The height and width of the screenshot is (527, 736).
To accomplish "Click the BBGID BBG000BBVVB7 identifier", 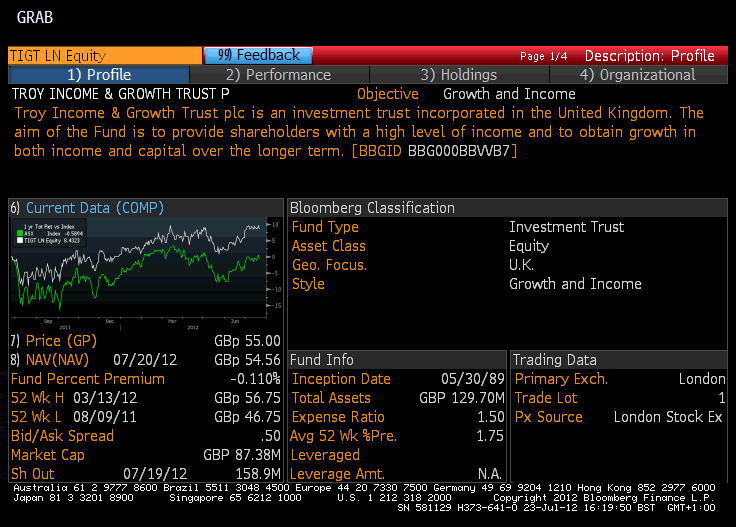I will click(x=434, y=151).
